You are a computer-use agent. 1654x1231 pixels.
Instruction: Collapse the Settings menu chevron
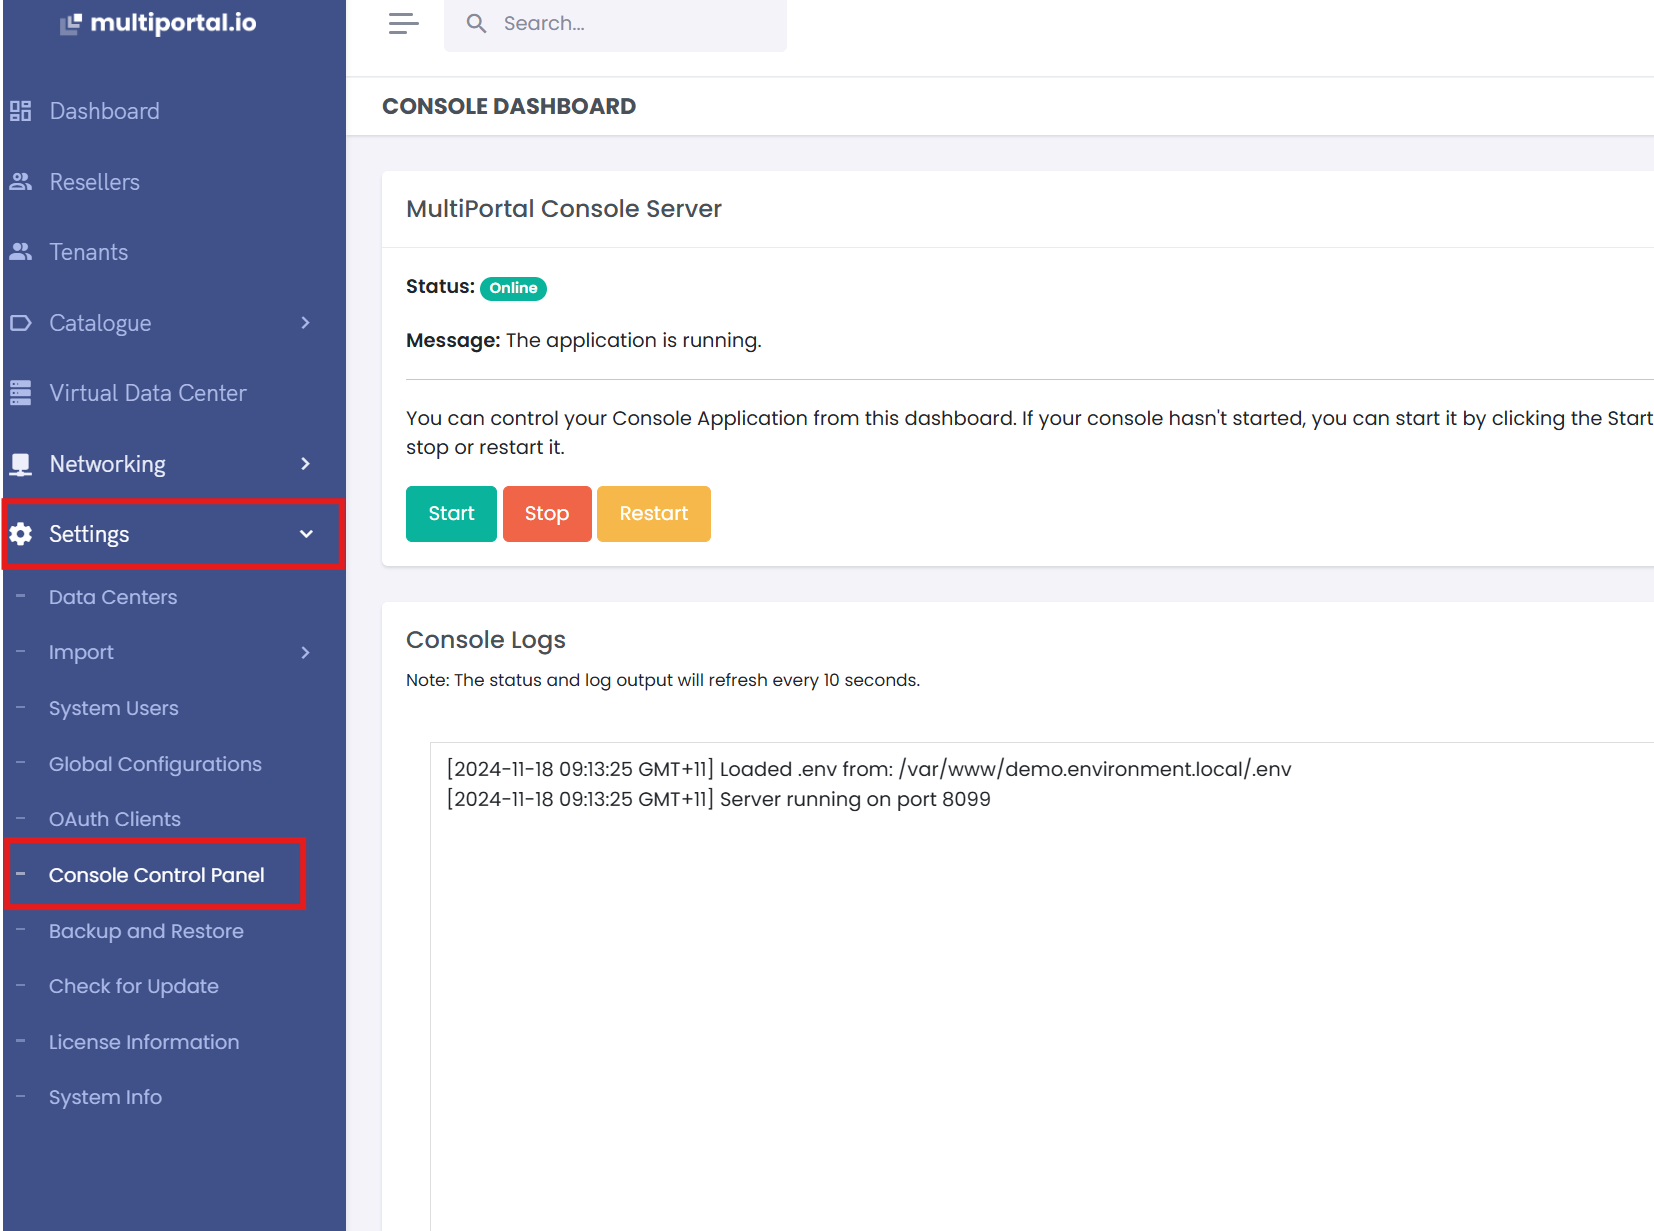tap(306, 534)
